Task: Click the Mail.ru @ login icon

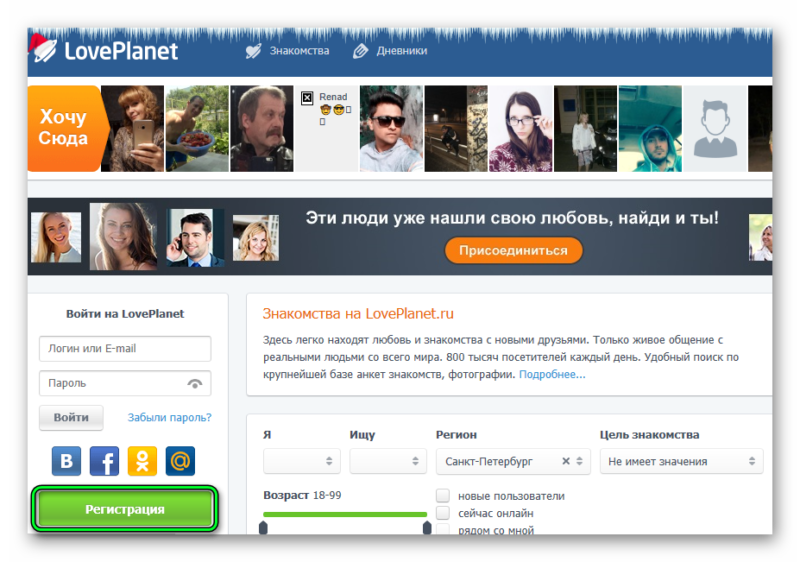Action: [x=181, y=461]
